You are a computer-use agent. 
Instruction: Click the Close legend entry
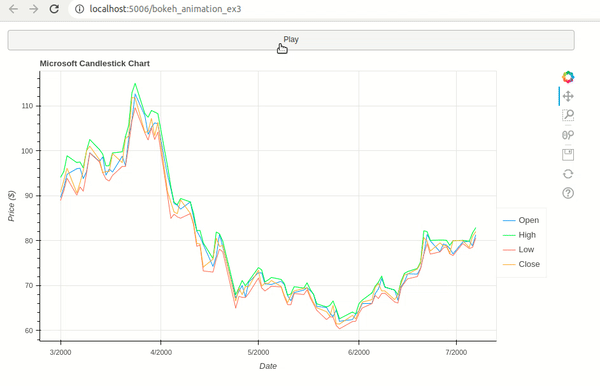pyautogui.click(x=521, y=264)
